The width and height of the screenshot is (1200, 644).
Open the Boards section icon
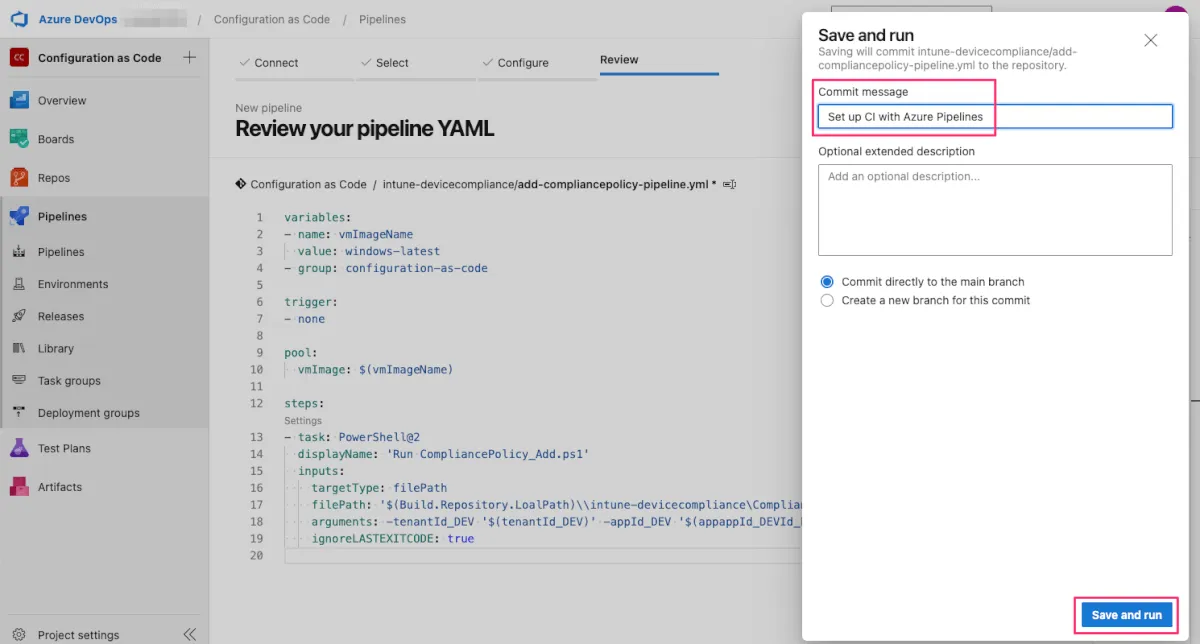(19, 139)
